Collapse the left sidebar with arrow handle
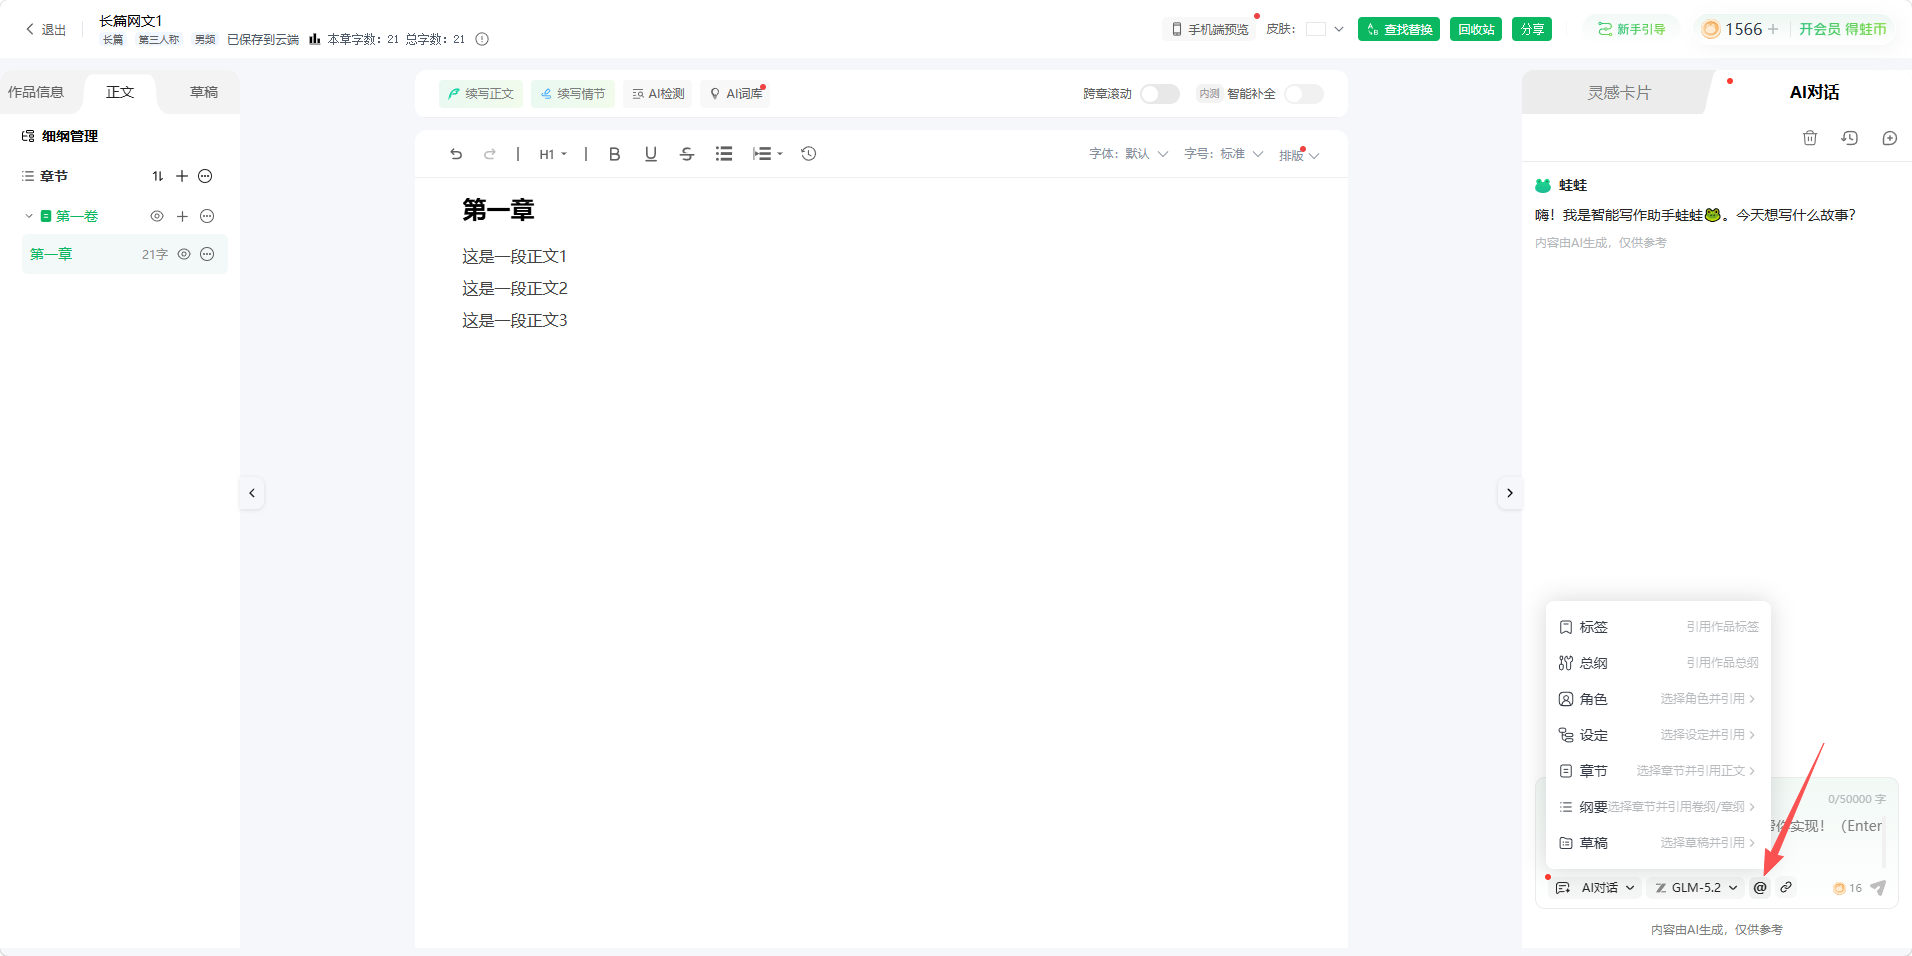 coord(252,493)
